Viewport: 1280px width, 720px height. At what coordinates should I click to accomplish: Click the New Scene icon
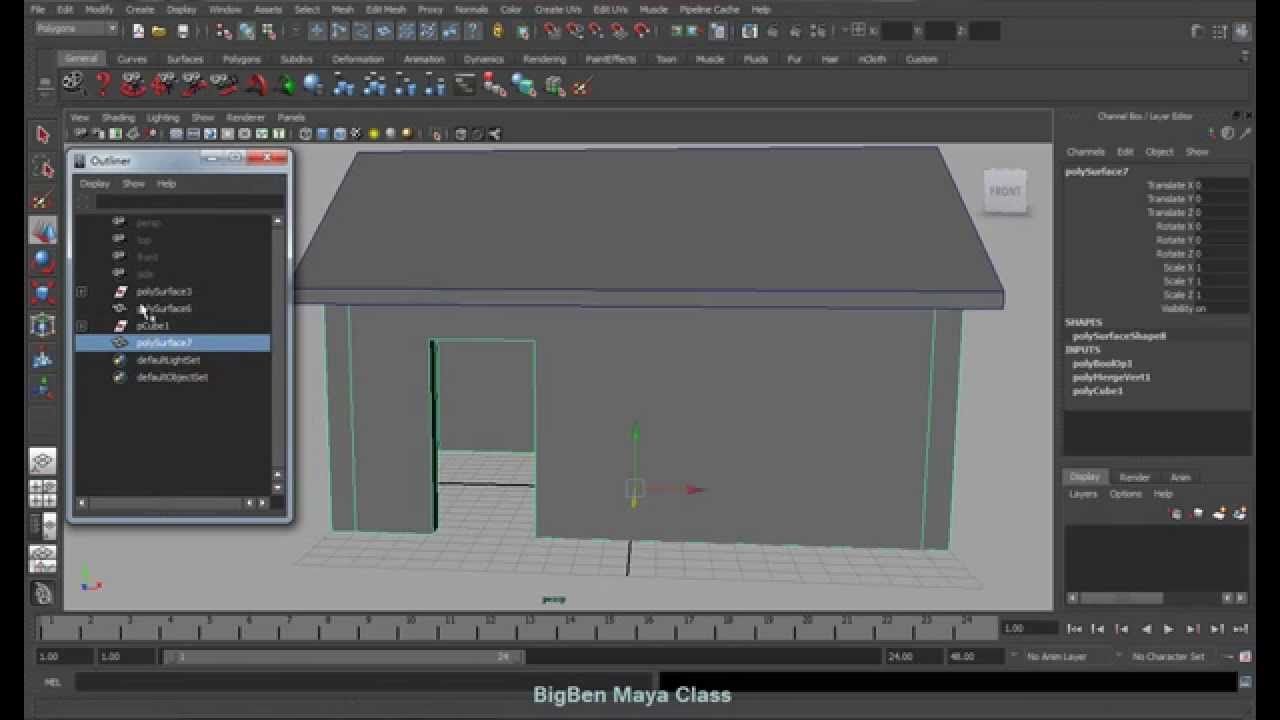pos(138,31)
